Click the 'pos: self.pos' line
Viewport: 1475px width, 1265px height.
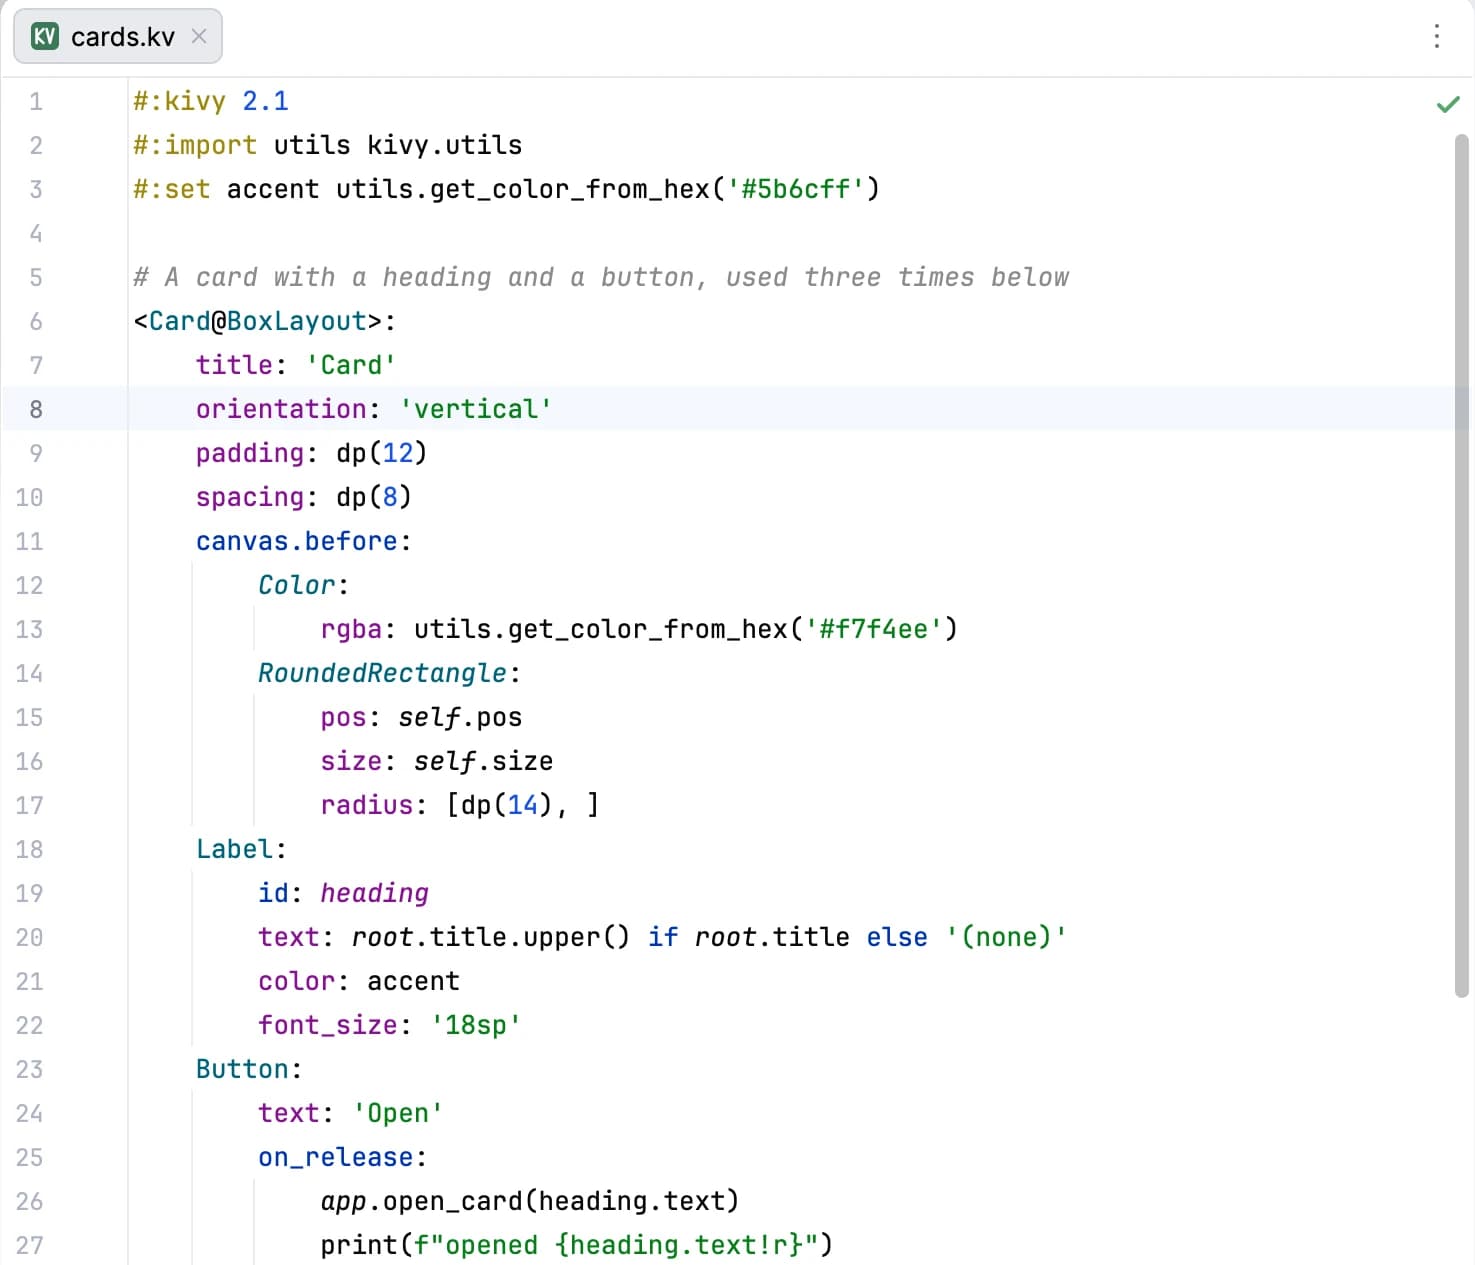click(x=421, y=717)
